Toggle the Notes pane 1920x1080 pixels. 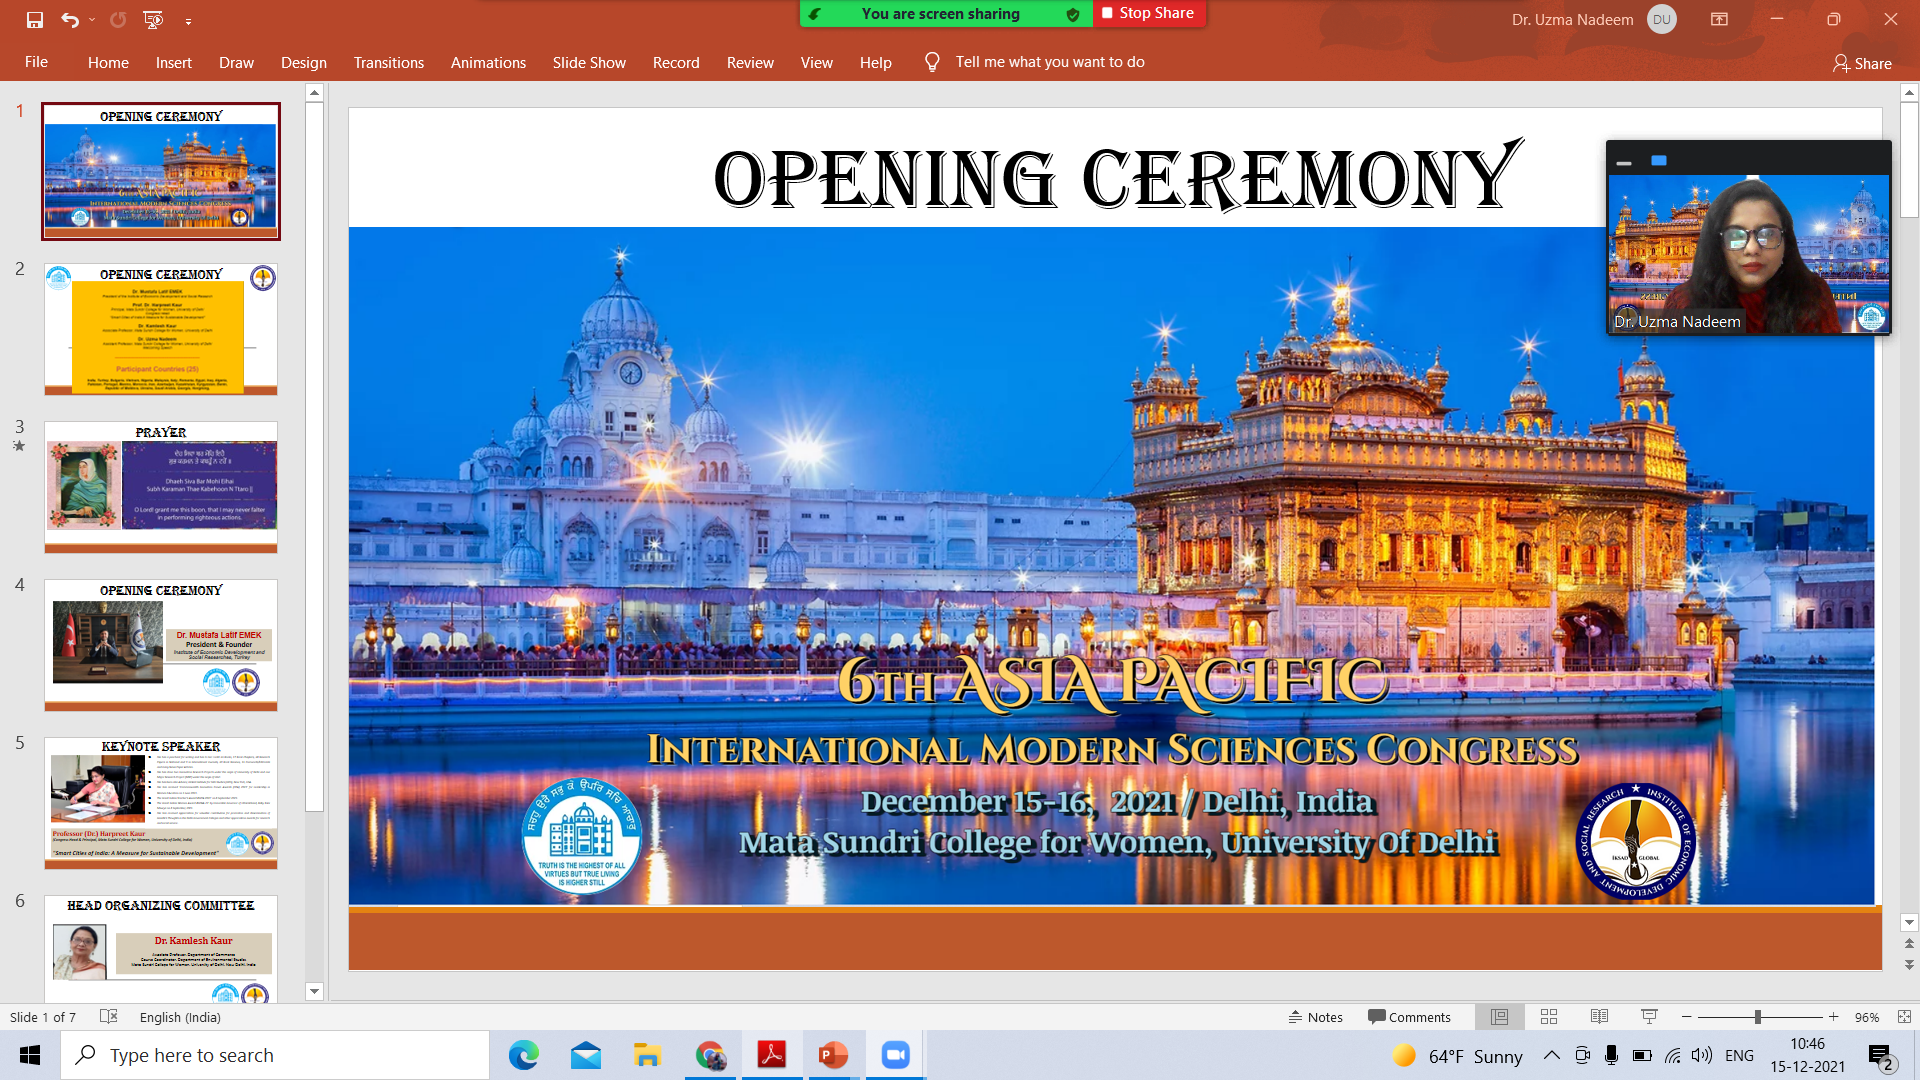[1316, 1017]
